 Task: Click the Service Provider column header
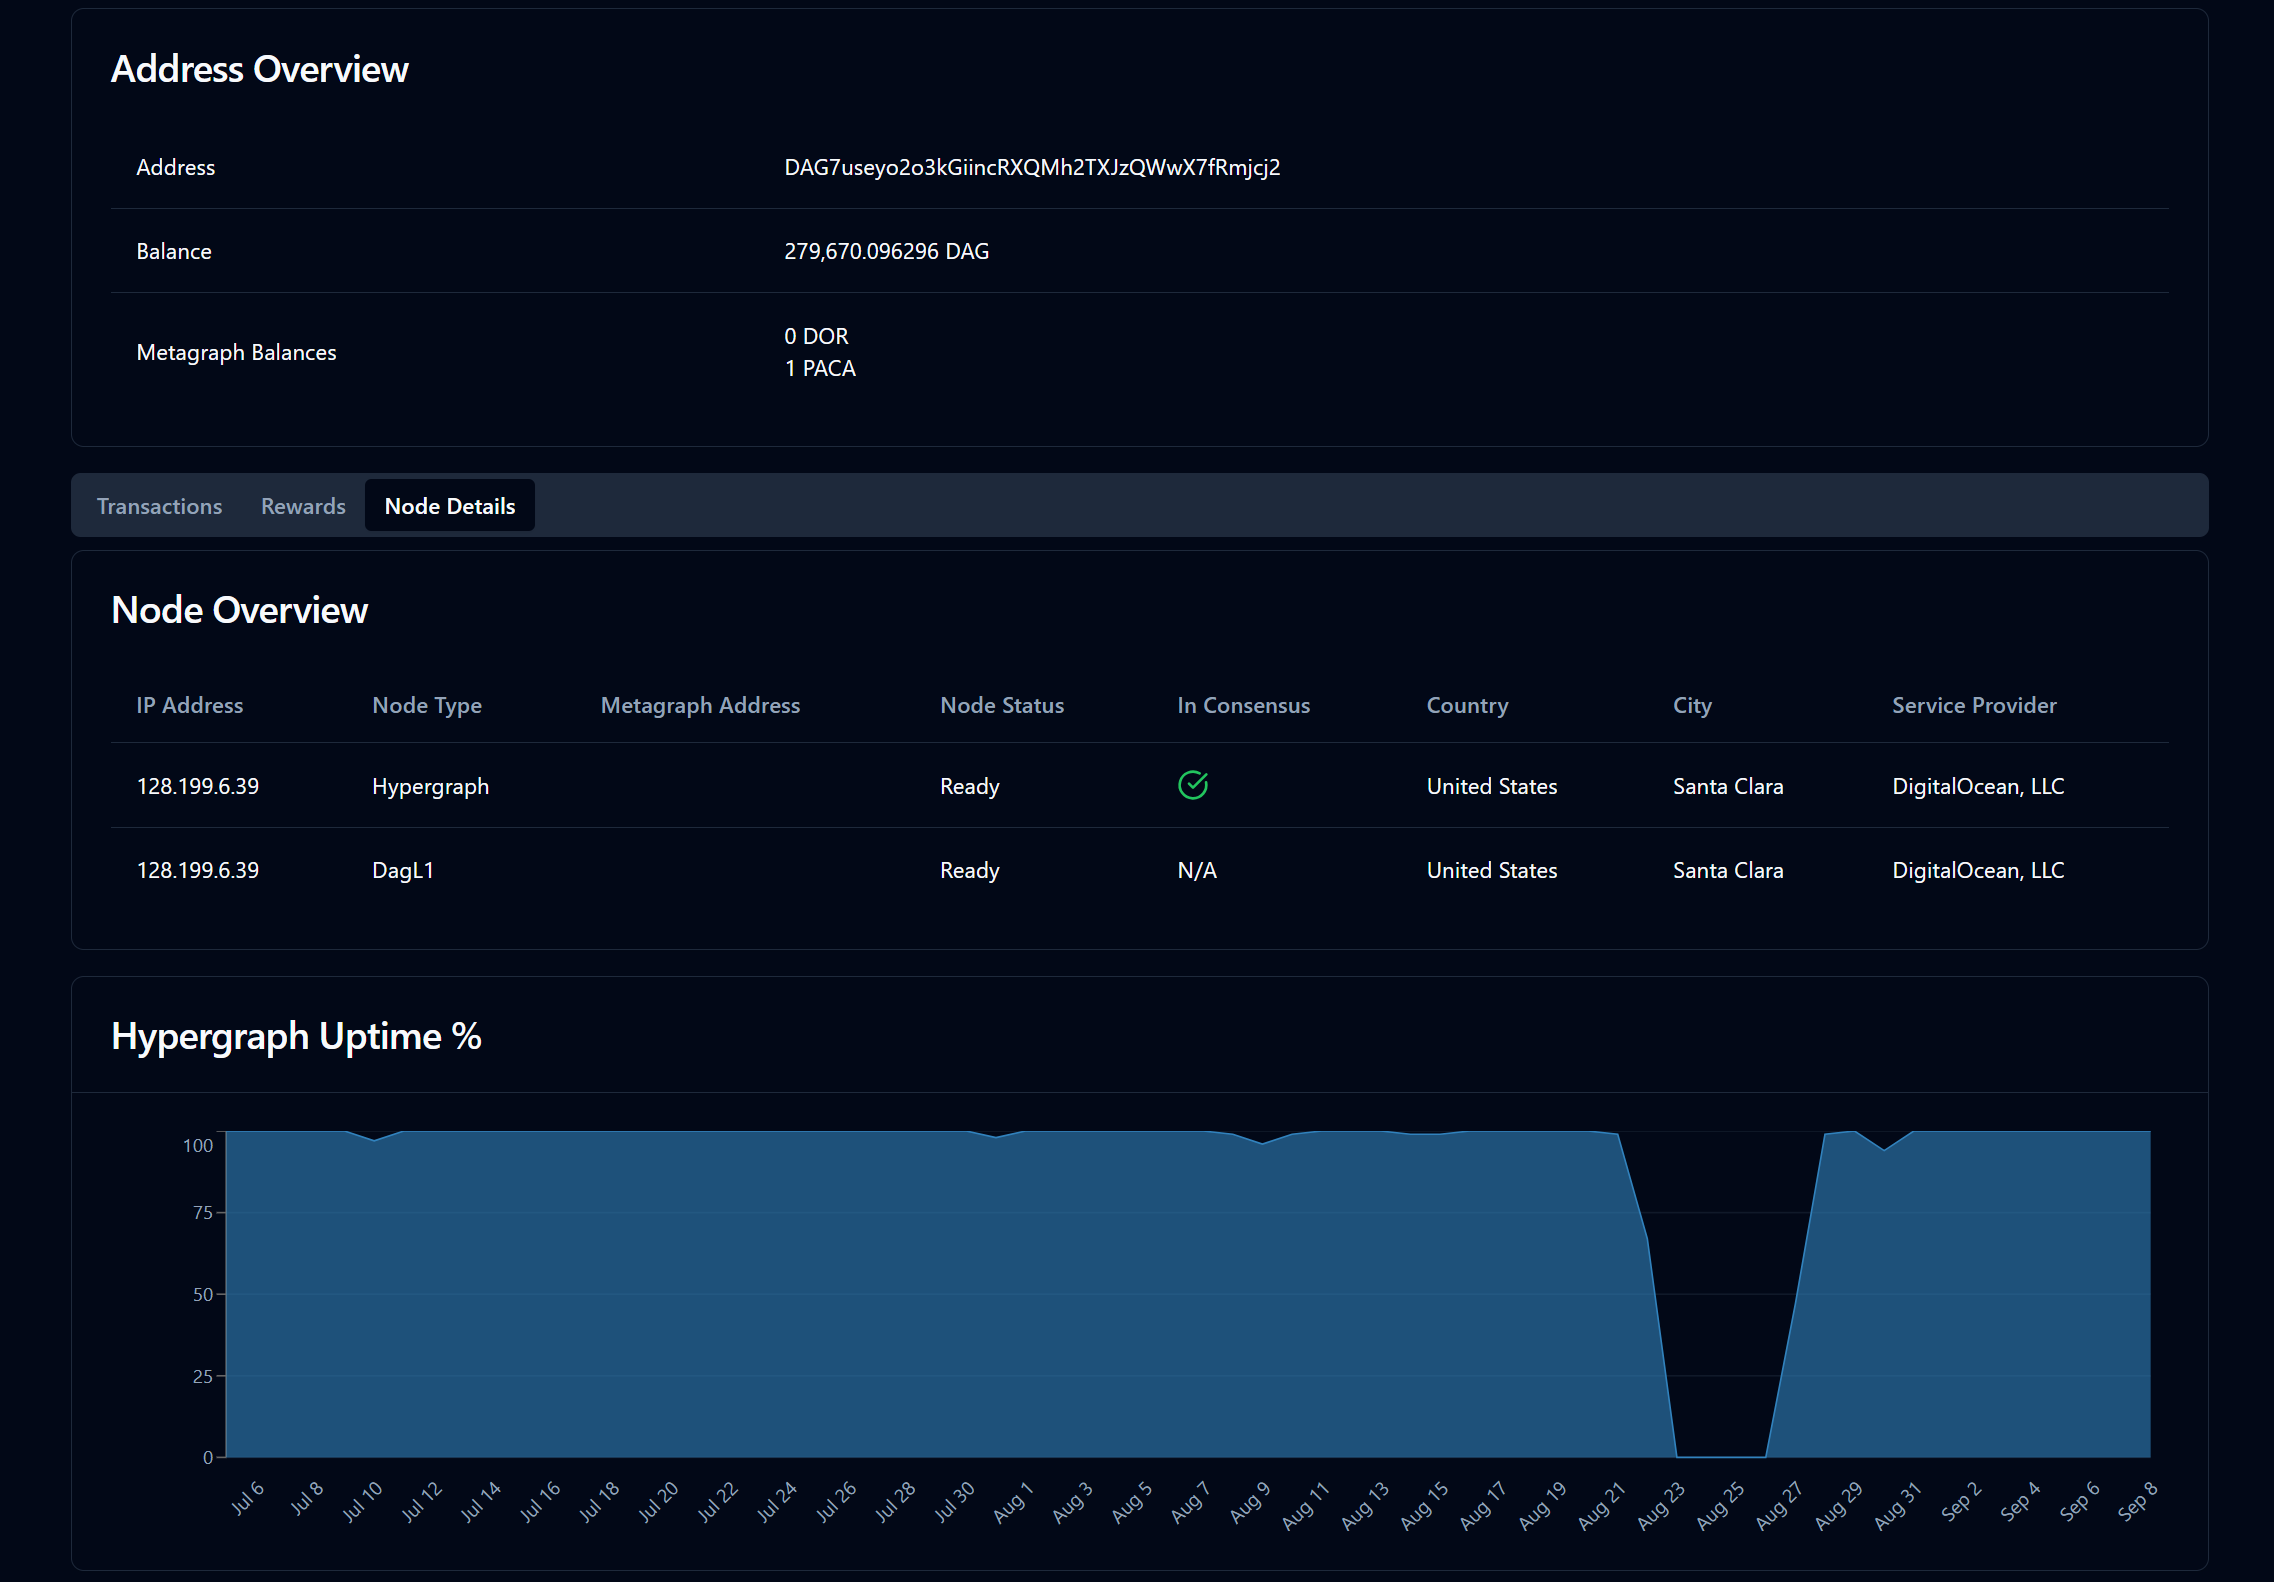[1973, 705]
